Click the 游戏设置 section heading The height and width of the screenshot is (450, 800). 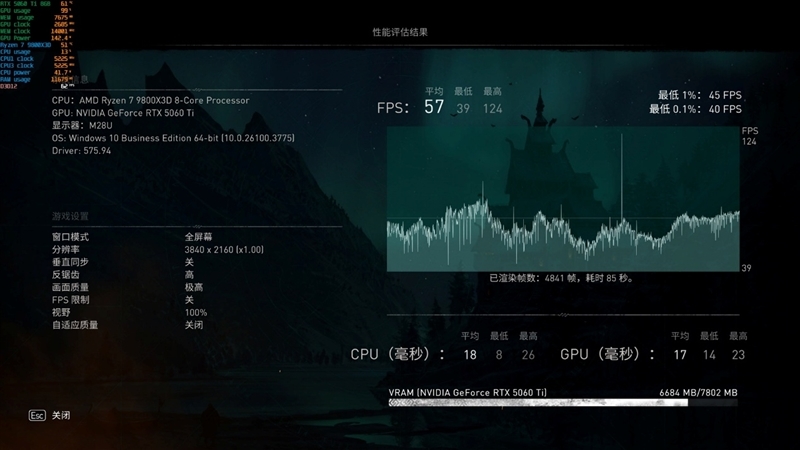tap(70, 216)
